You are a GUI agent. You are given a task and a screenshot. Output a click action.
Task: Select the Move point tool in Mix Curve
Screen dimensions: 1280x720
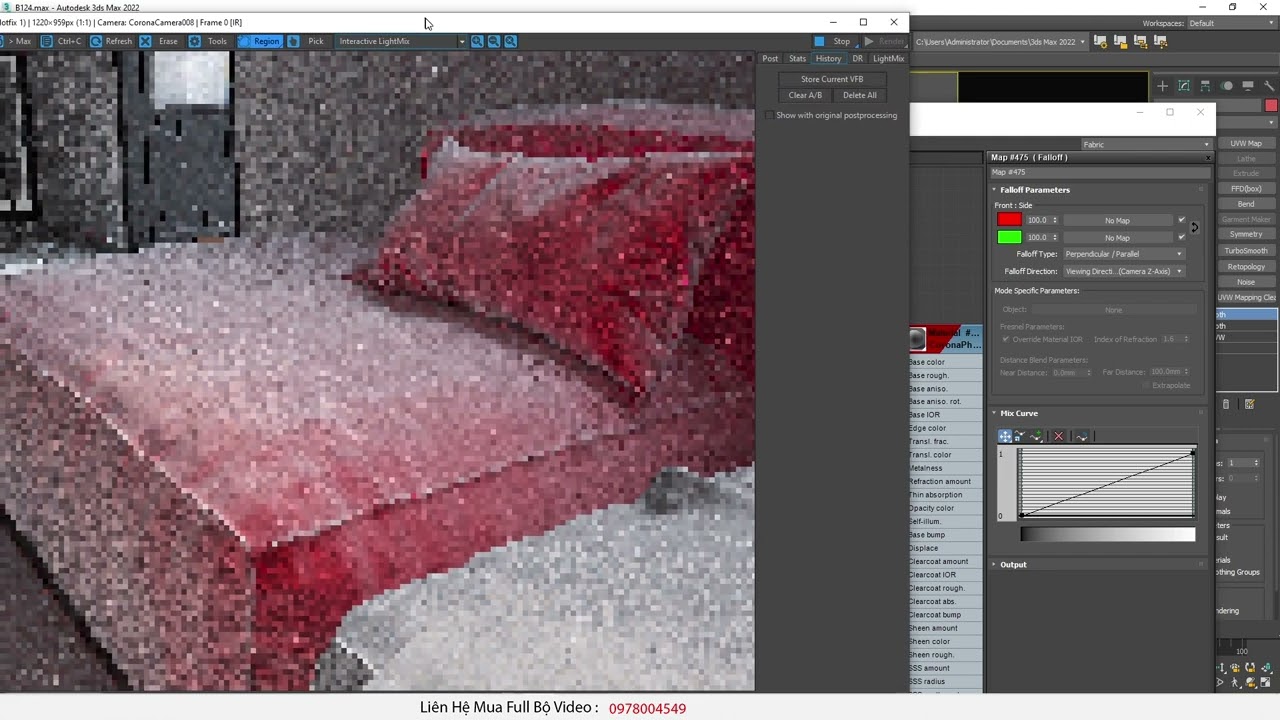[1005, 436]
